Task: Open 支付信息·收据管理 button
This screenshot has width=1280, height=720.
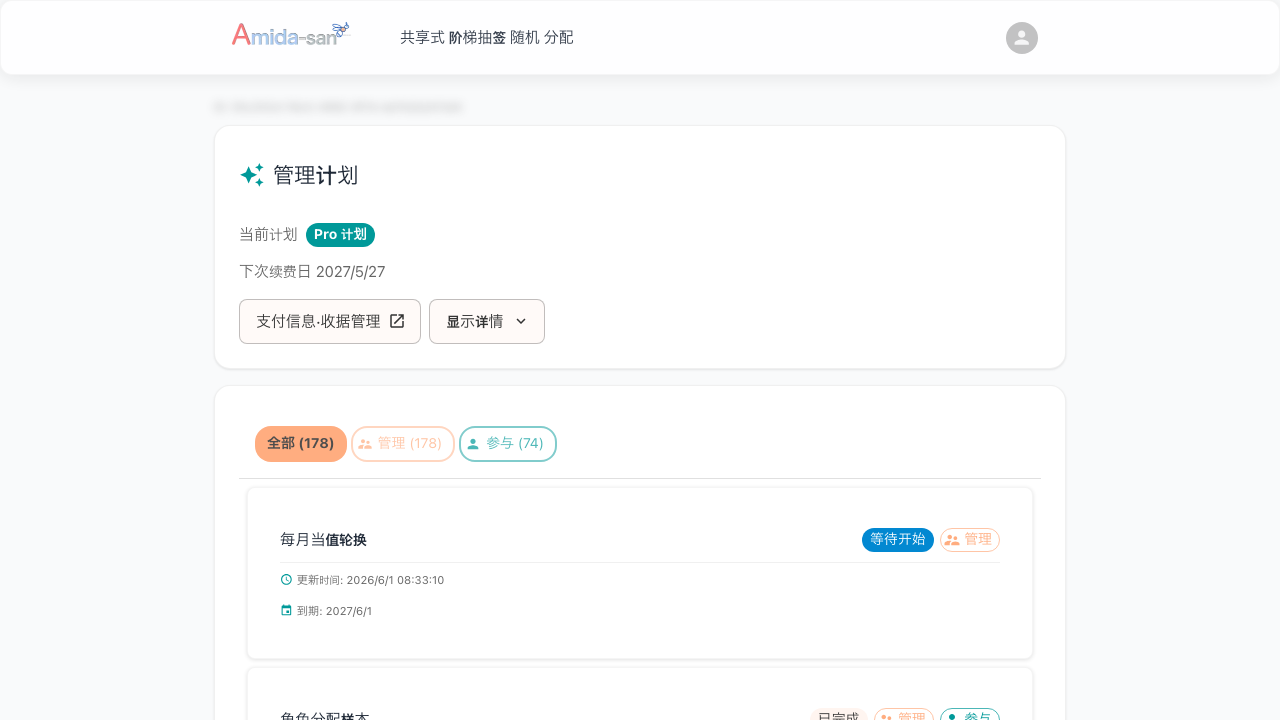Action: pyautogui.click(x=330, y=321)
